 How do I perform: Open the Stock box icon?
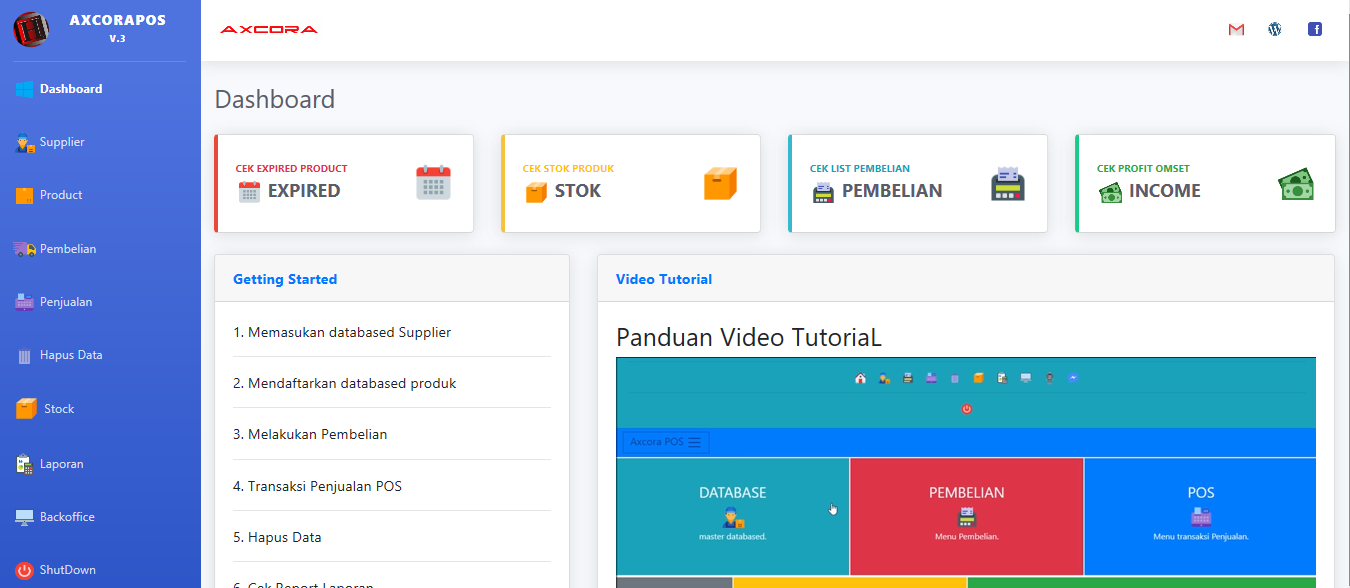point(27,409)
